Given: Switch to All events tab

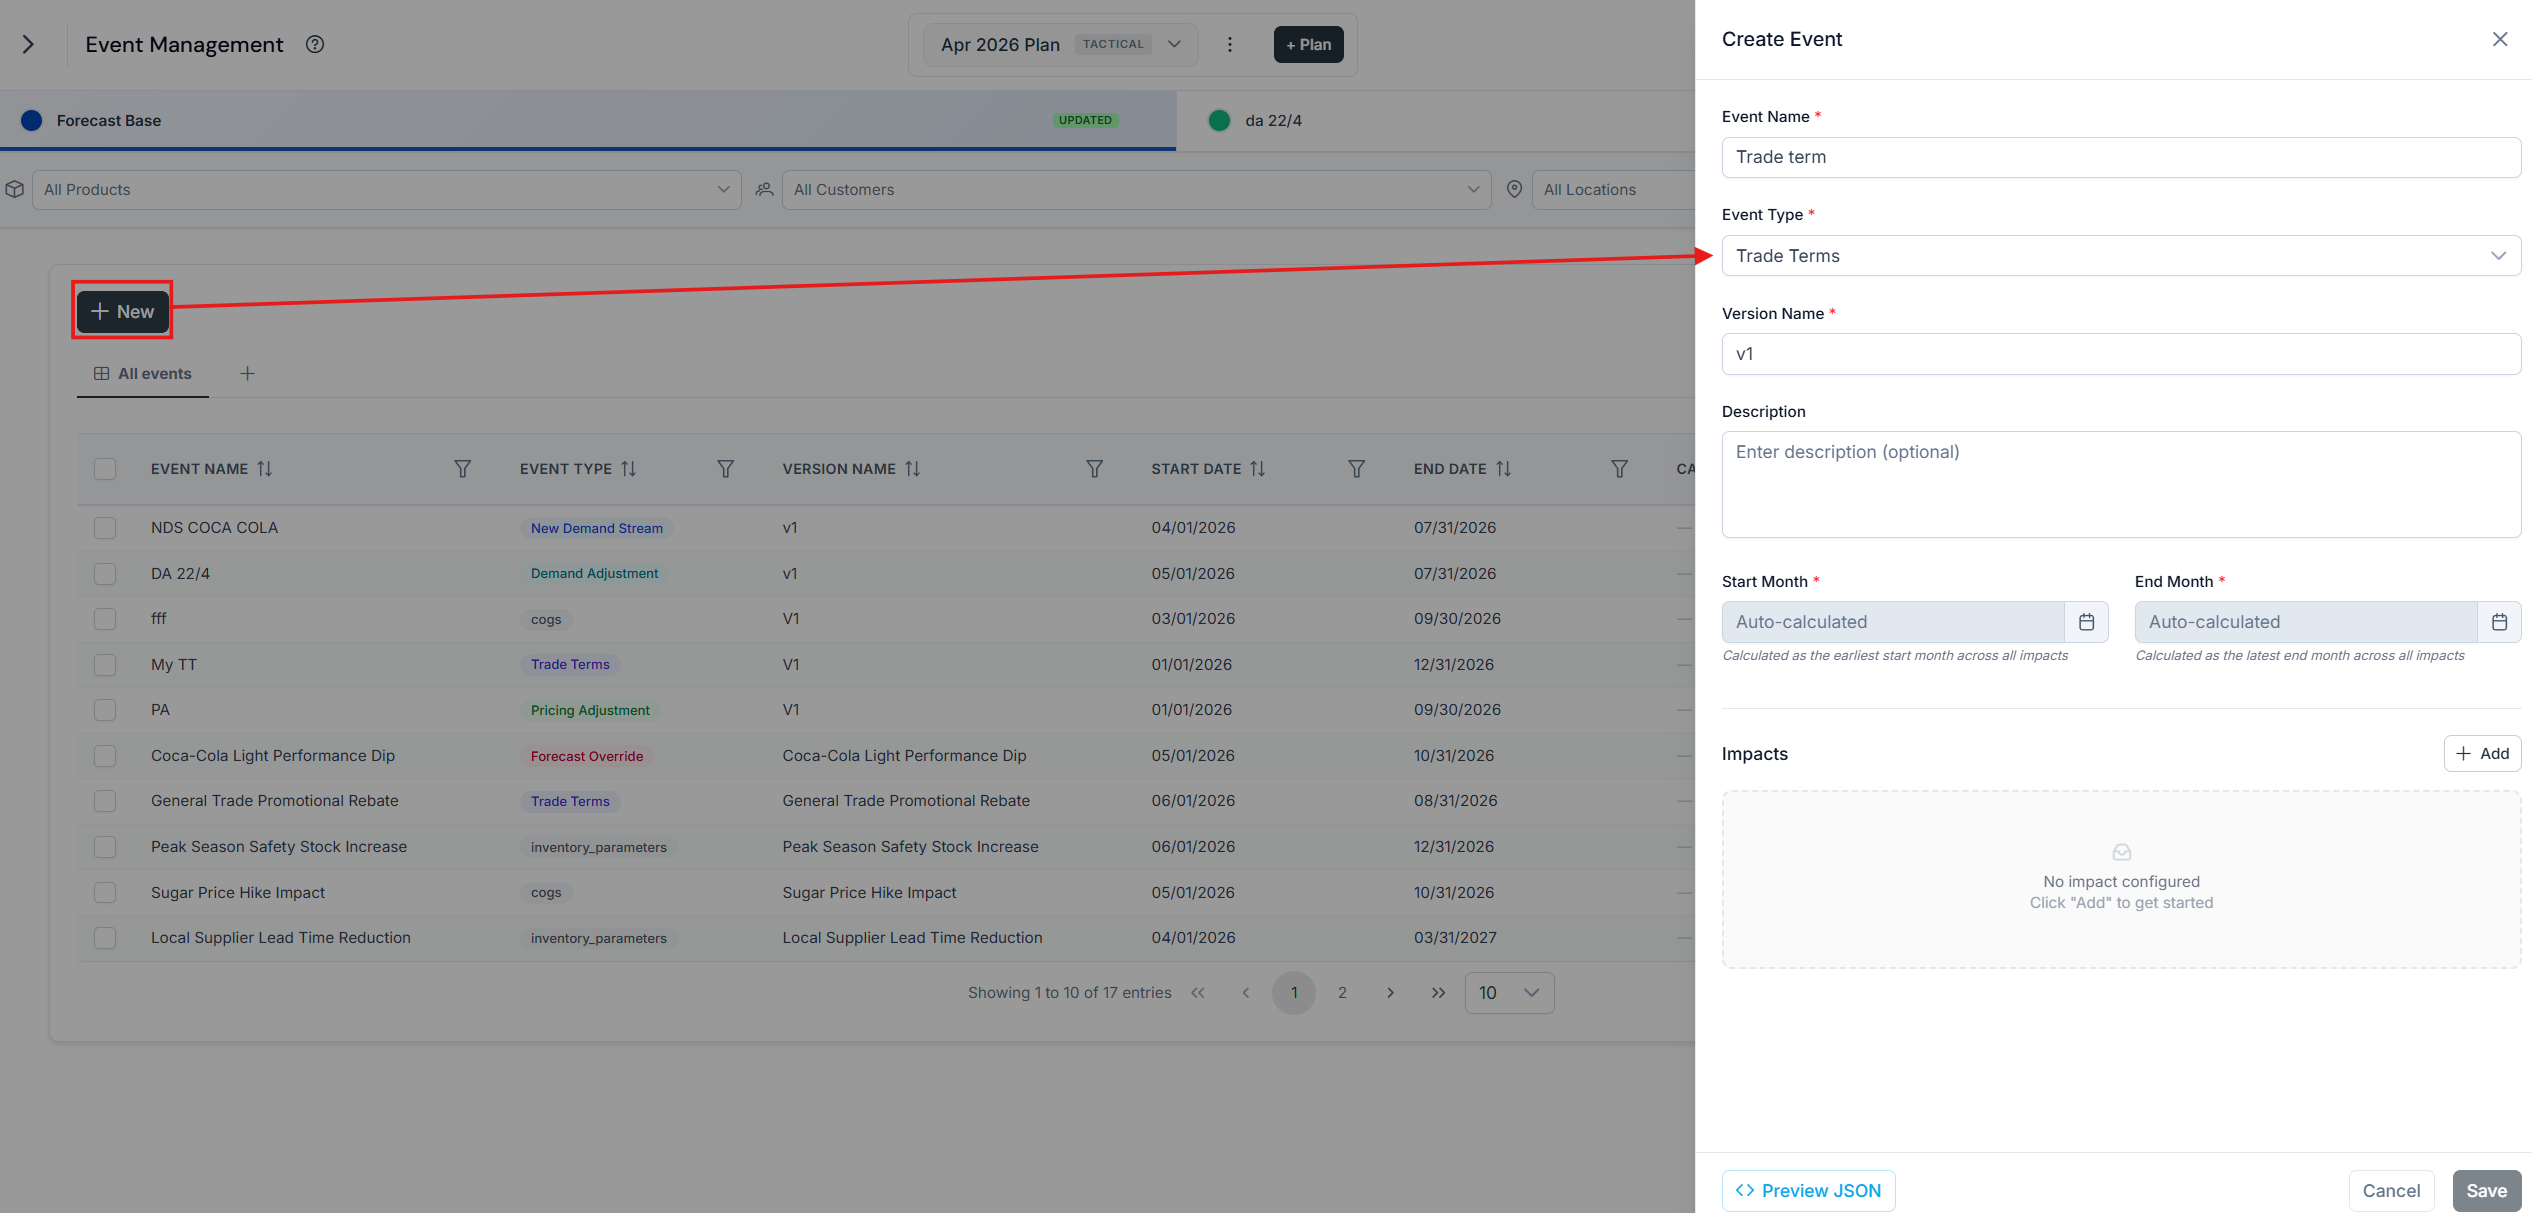Looking at the screenshot, I should point(143,374).
